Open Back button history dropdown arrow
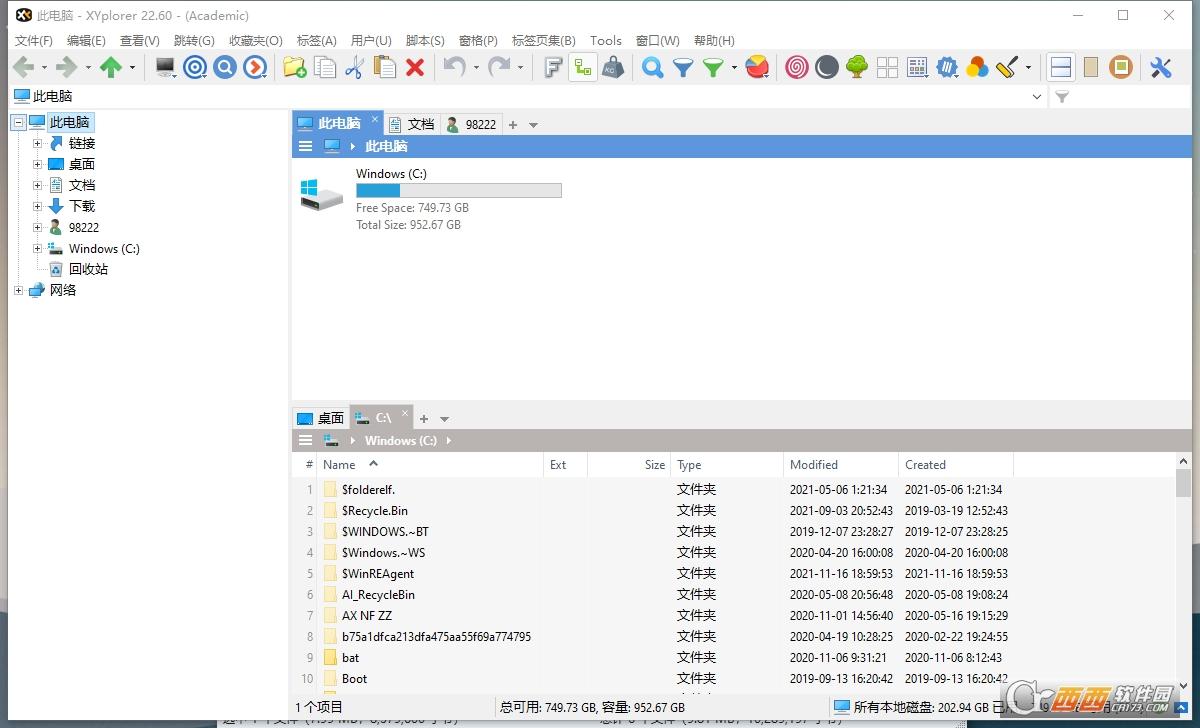The height and width of the screenshot is (728, 1200). [x=43, y=68]
